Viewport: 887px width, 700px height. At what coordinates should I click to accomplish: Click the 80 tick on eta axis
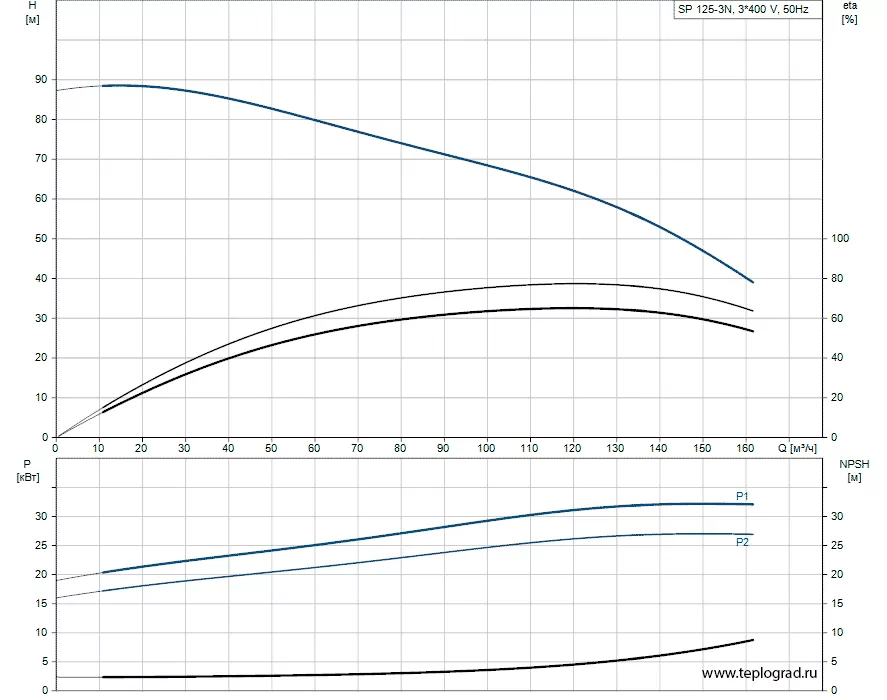coord(837,278)
